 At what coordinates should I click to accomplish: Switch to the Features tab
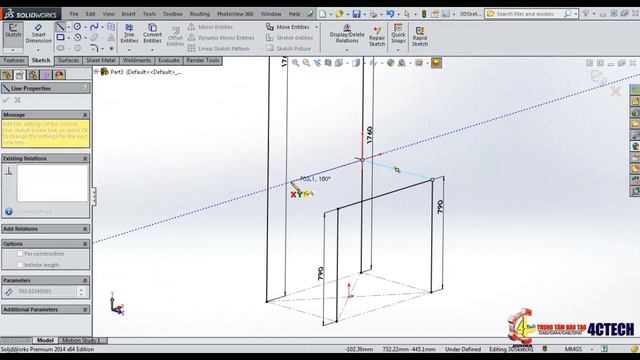pyautogui.click(x=14, y=60)
